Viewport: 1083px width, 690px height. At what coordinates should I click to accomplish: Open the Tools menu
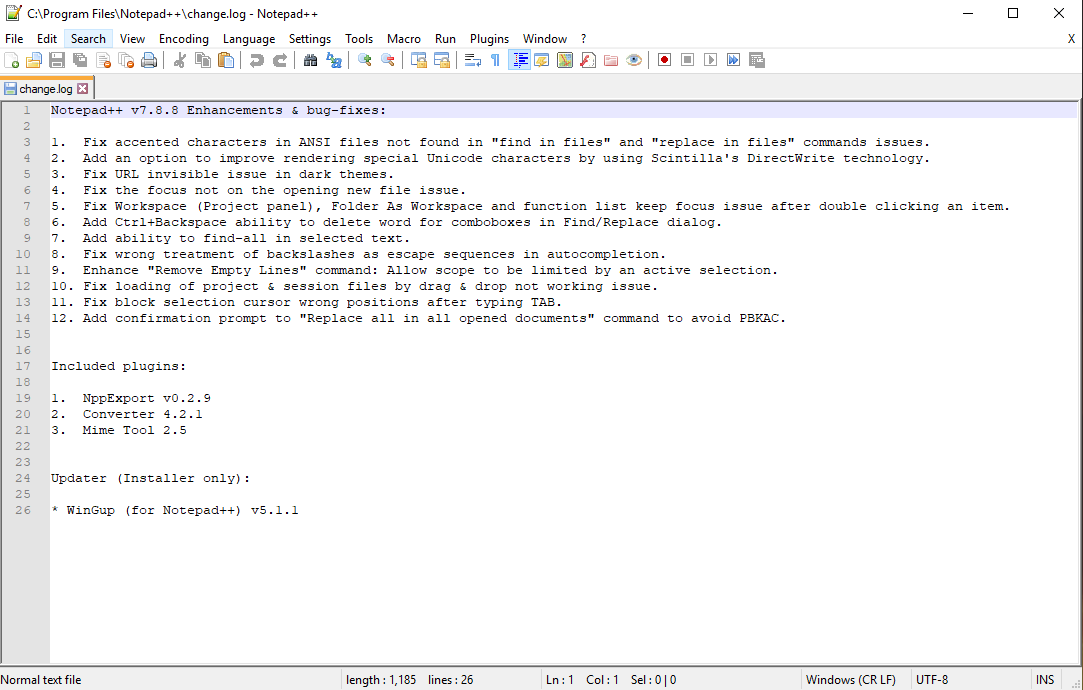tap(359, 39)
